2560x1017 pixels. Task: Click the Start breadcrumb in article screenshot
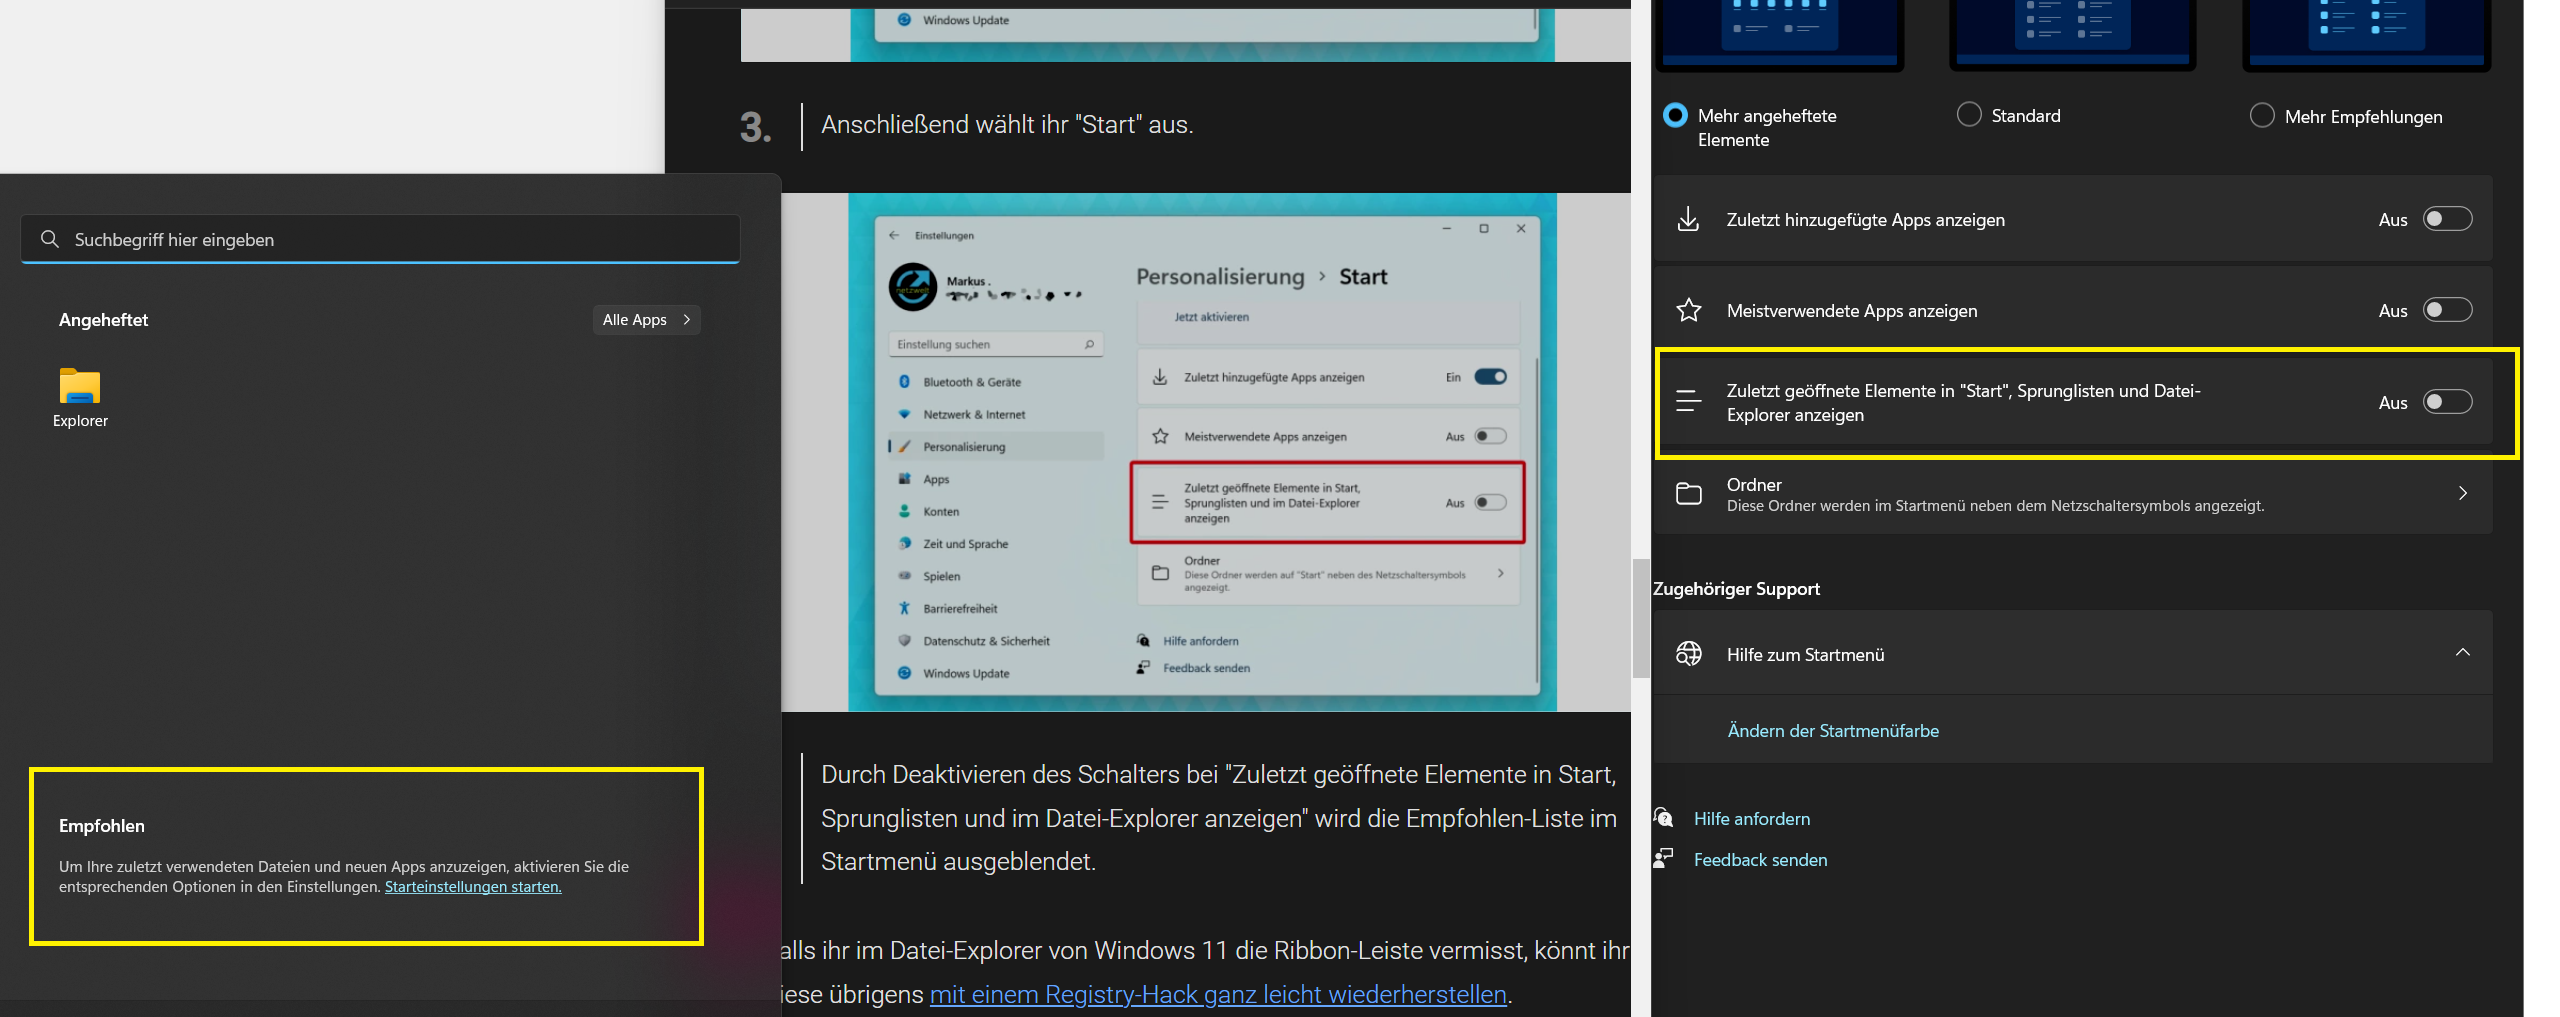(1363, 277)
